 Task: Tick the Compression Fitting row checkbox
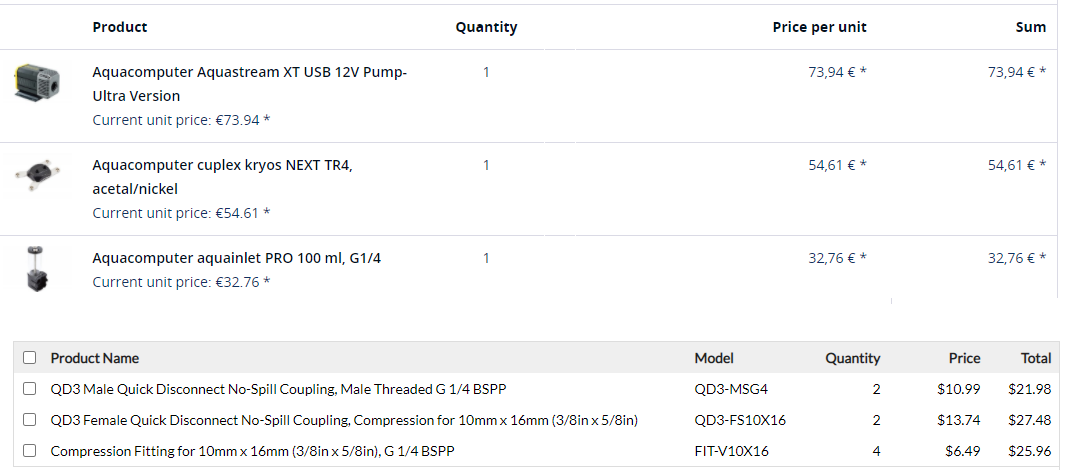tap(29, 451)
